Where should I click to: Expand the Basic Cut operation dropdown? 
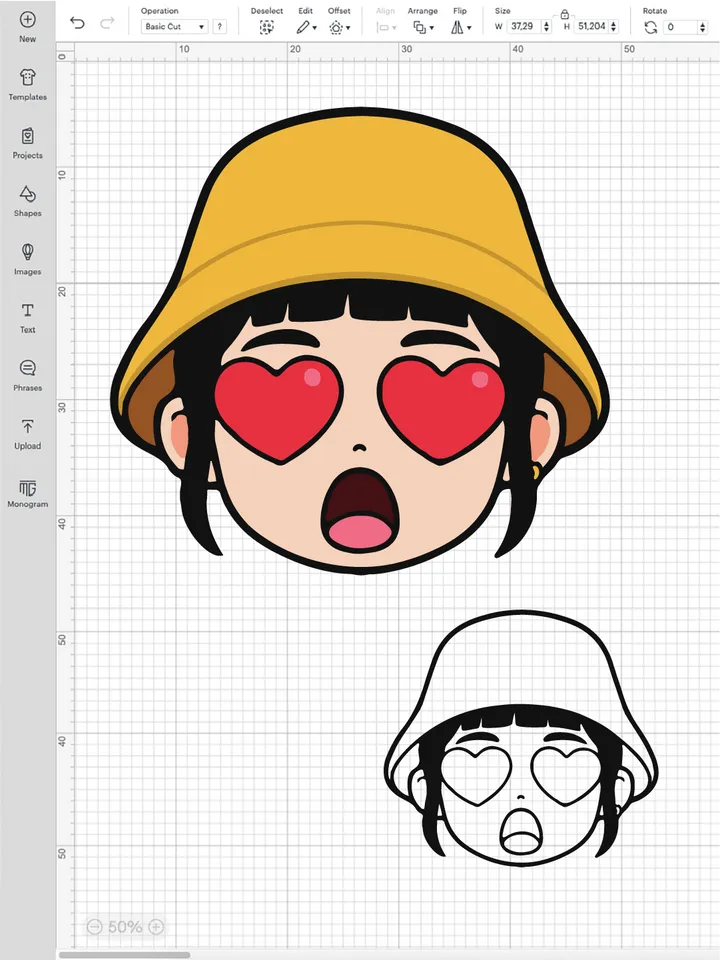click(174, 27)
